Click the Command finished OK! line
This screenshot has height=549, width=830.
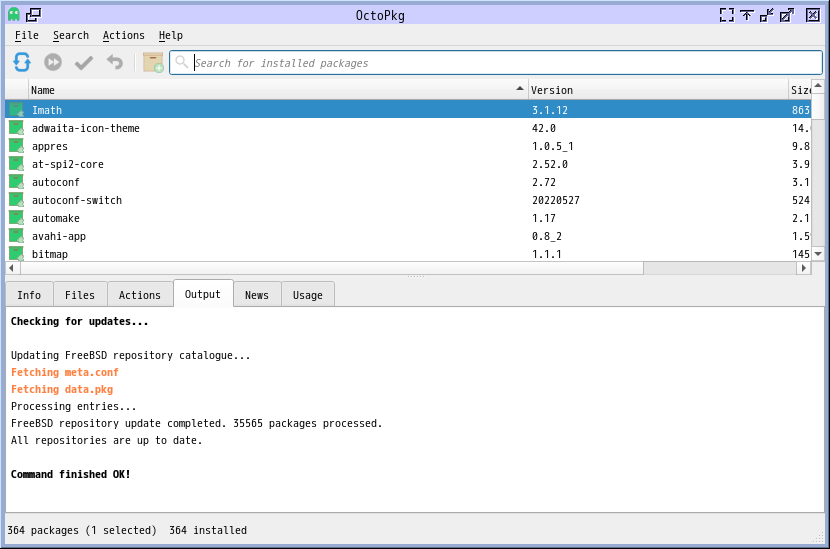click(x=70, y=474)
